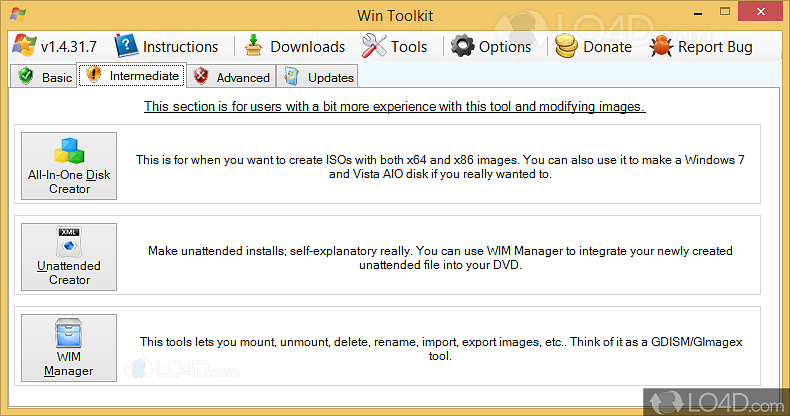Open the Tools wrench and screwdriver icon

(374, 46)
